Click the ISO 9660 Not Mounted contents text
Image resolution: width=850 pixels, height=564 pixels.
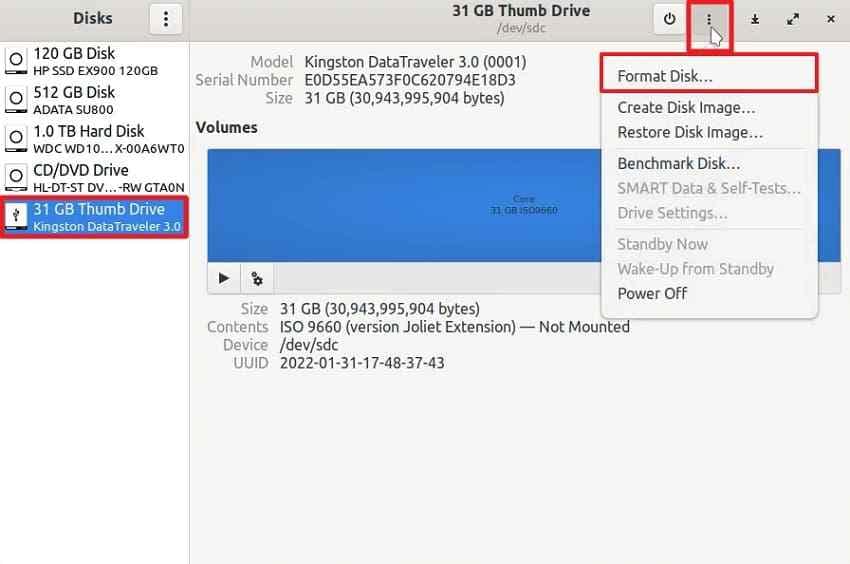click(x=455, y=327)
